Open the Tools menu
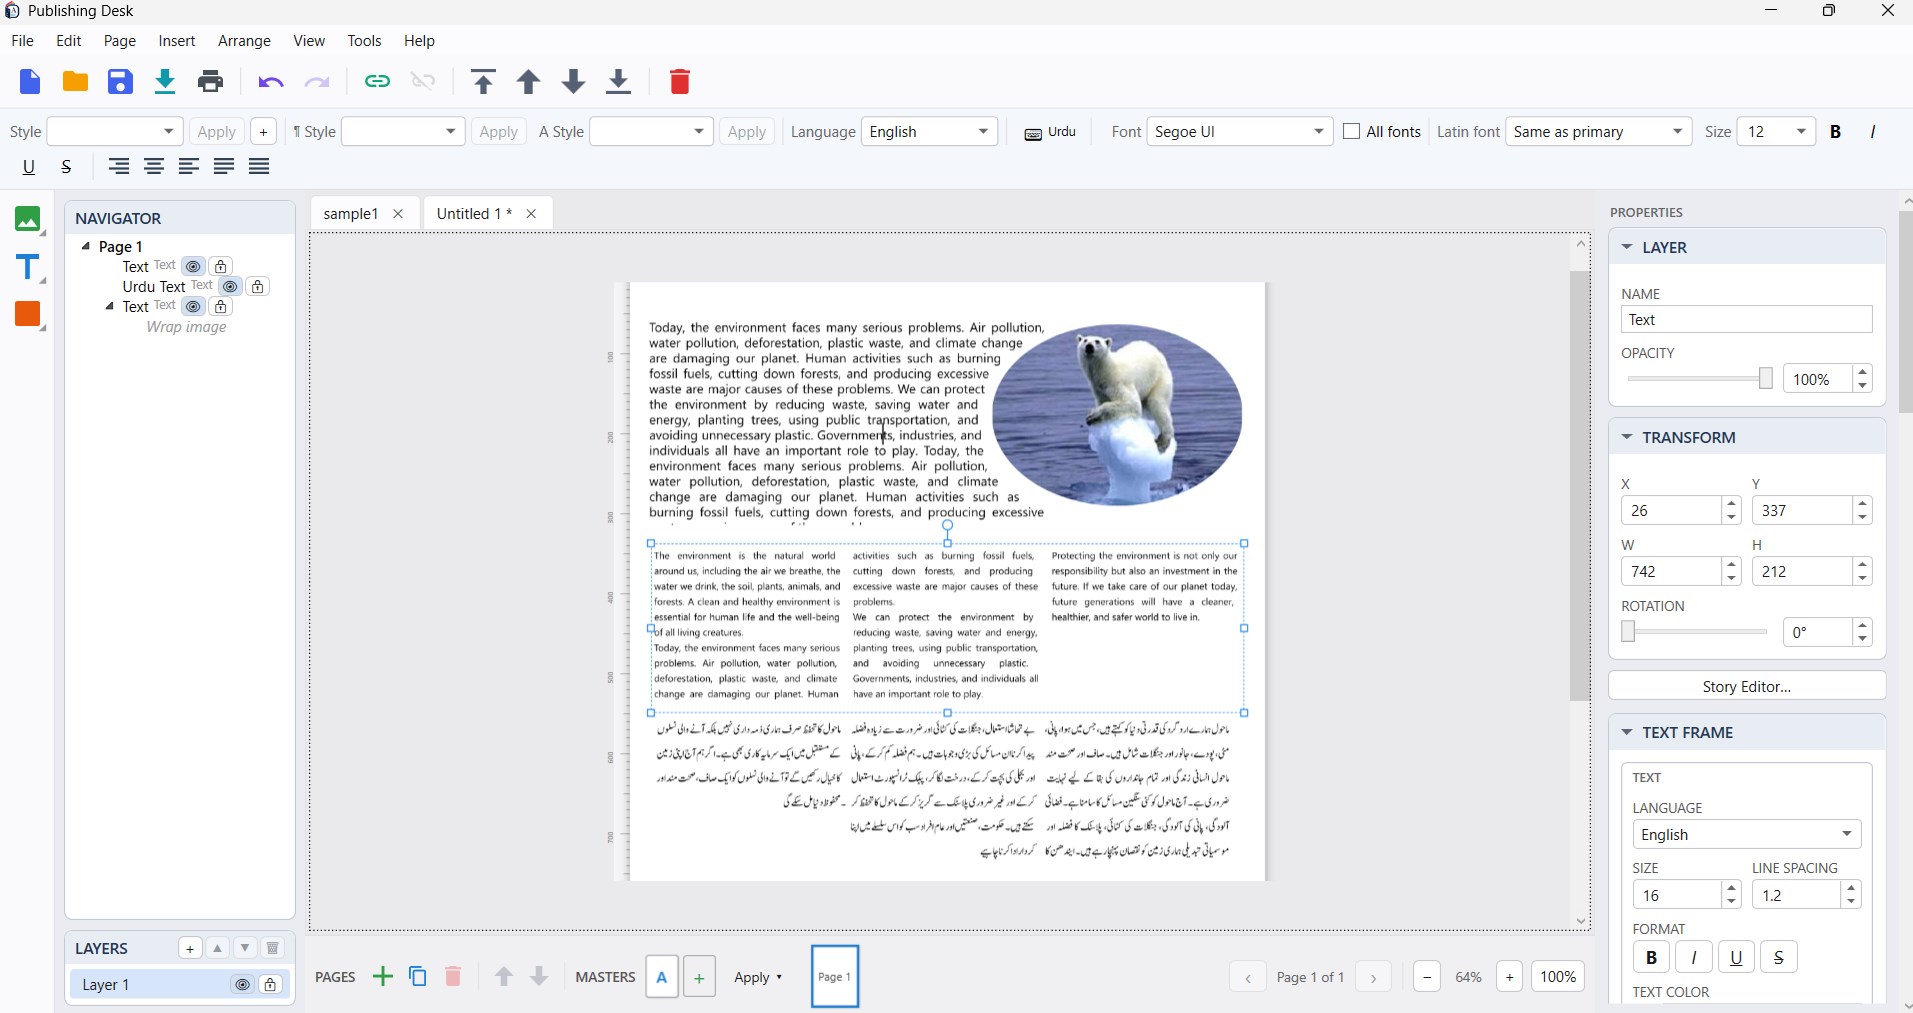The width and height of the screenshot is (1913, 1013). (364, 41)
